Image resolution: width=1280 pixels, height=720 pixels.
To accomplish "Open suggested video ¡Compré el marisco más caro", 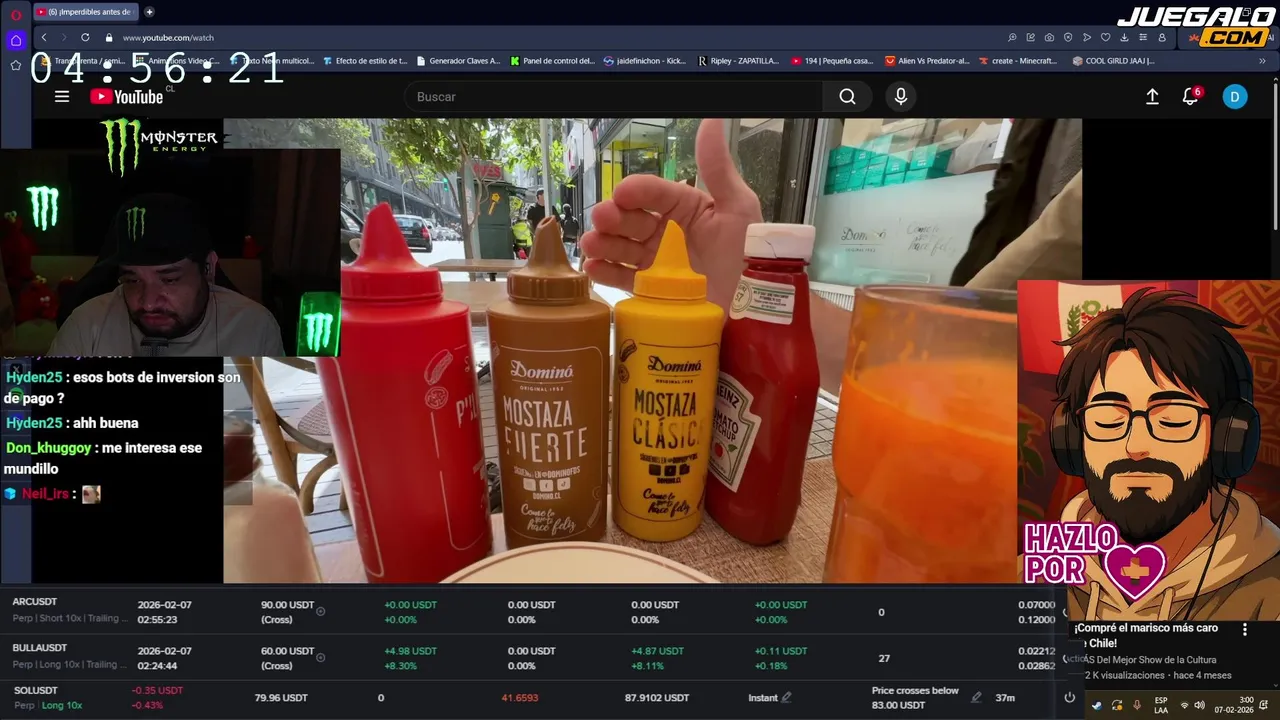I will (x=1145, y=635).
